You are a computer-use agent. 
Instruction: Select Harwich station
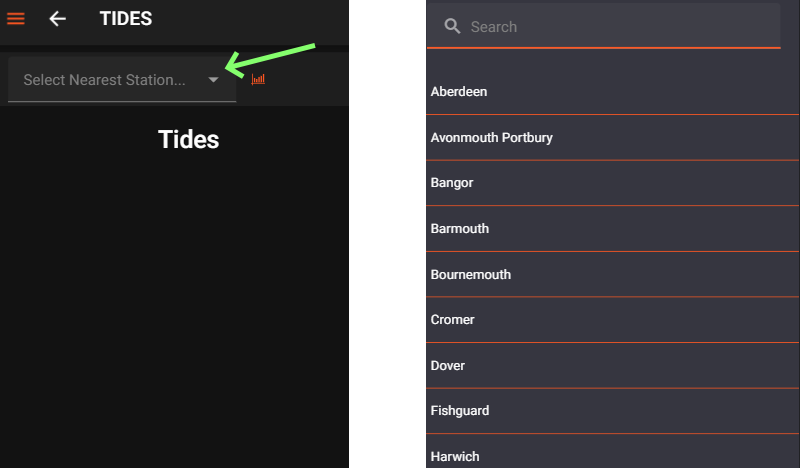612,453
